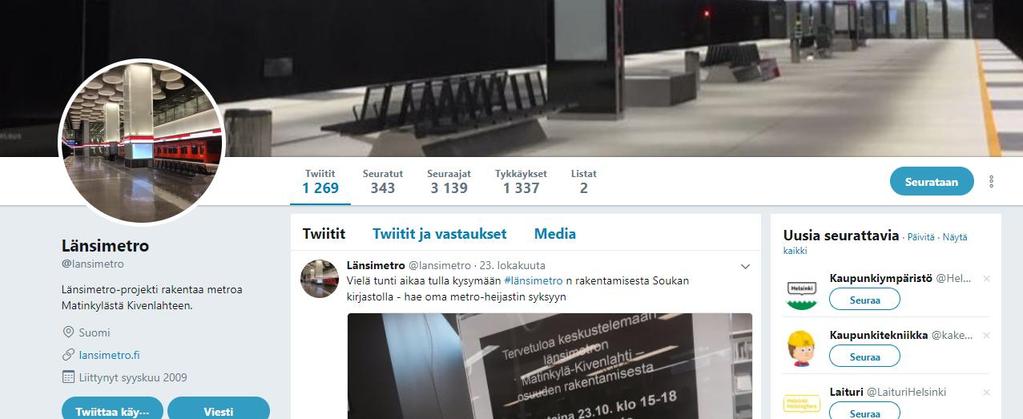Dismiss the Kaupunkiympäristö follow suggestion
Viewport: 1023px width, 419px height.
coord(986,279)
